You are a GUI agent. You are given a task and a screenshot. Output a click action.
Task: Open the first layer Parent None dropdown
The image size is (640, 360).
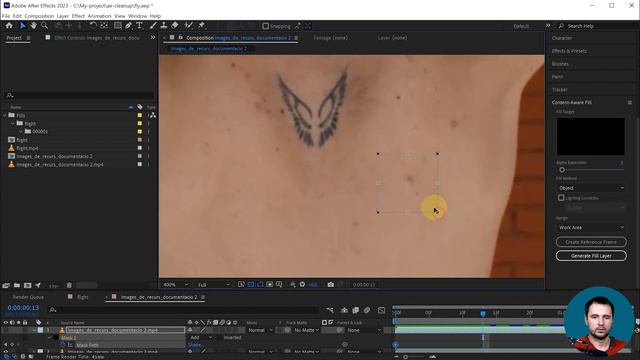click(364, 330)
